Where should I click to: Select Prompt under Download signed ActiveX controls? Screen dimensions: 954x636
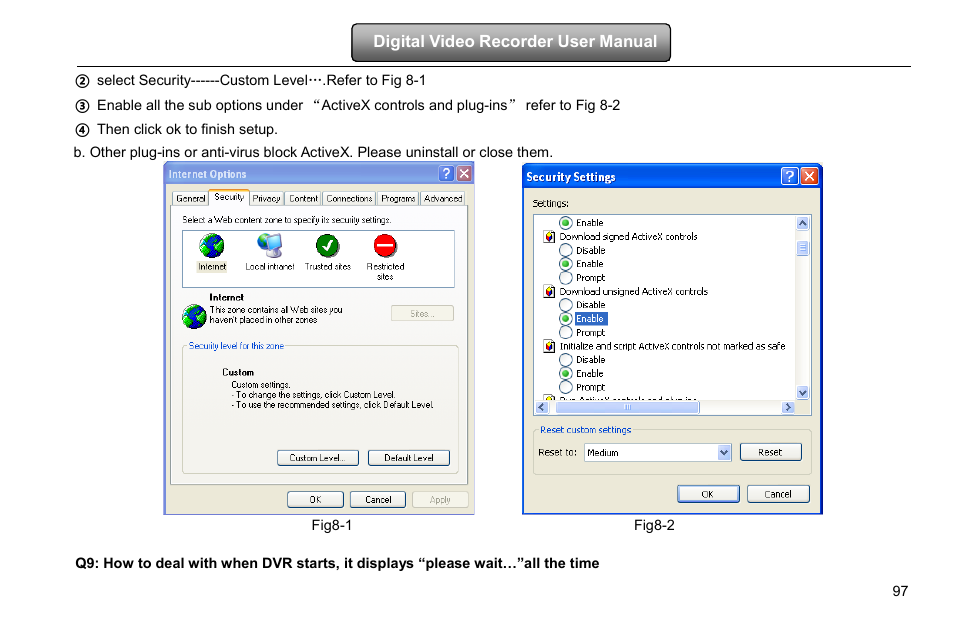point(566,278)
